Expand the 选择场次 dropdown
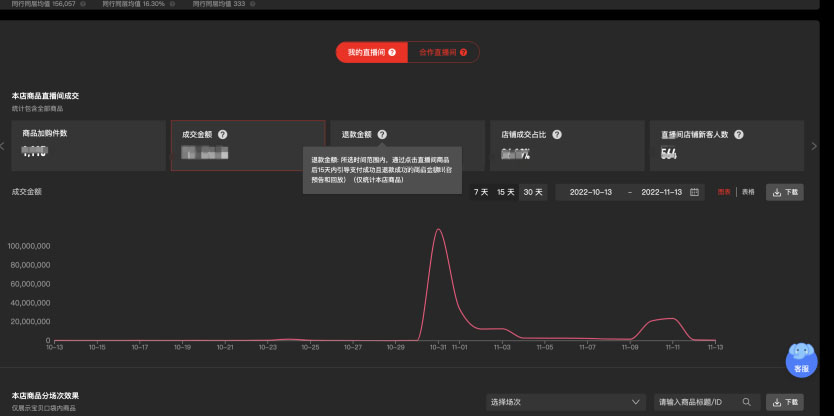Screen dimensions: 834x416 click(565, 402)
